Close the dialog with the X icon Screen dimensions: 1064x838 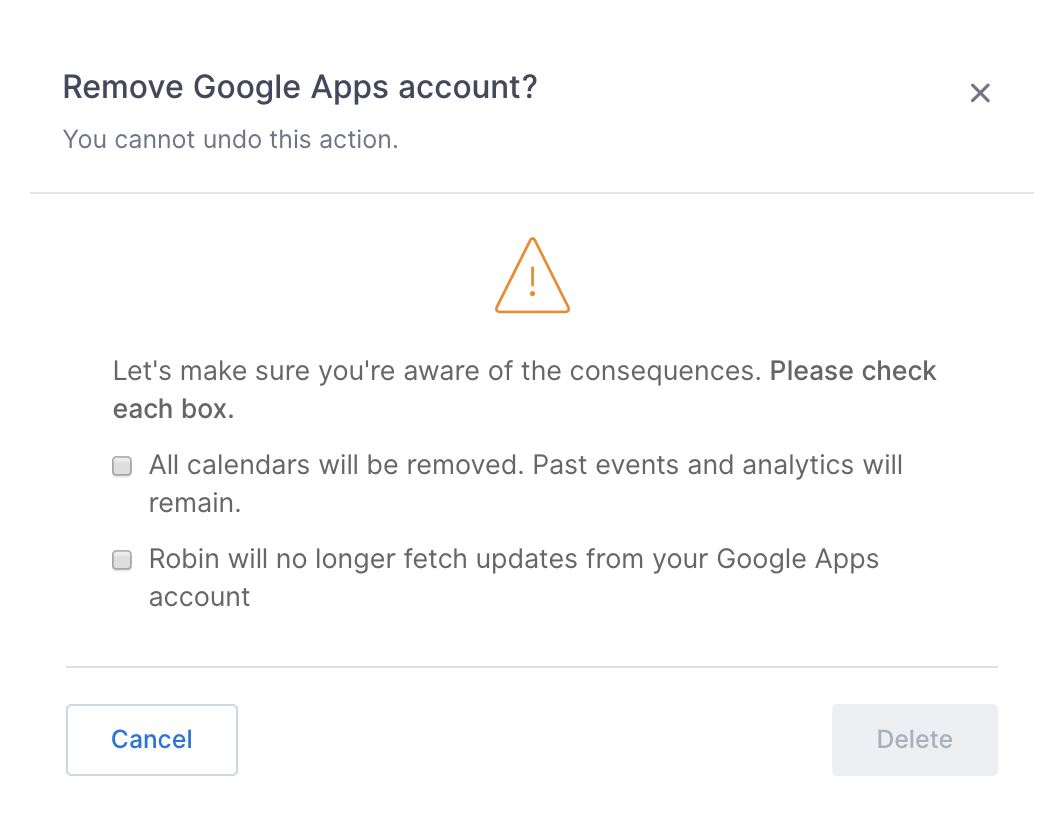click(980, 93)
